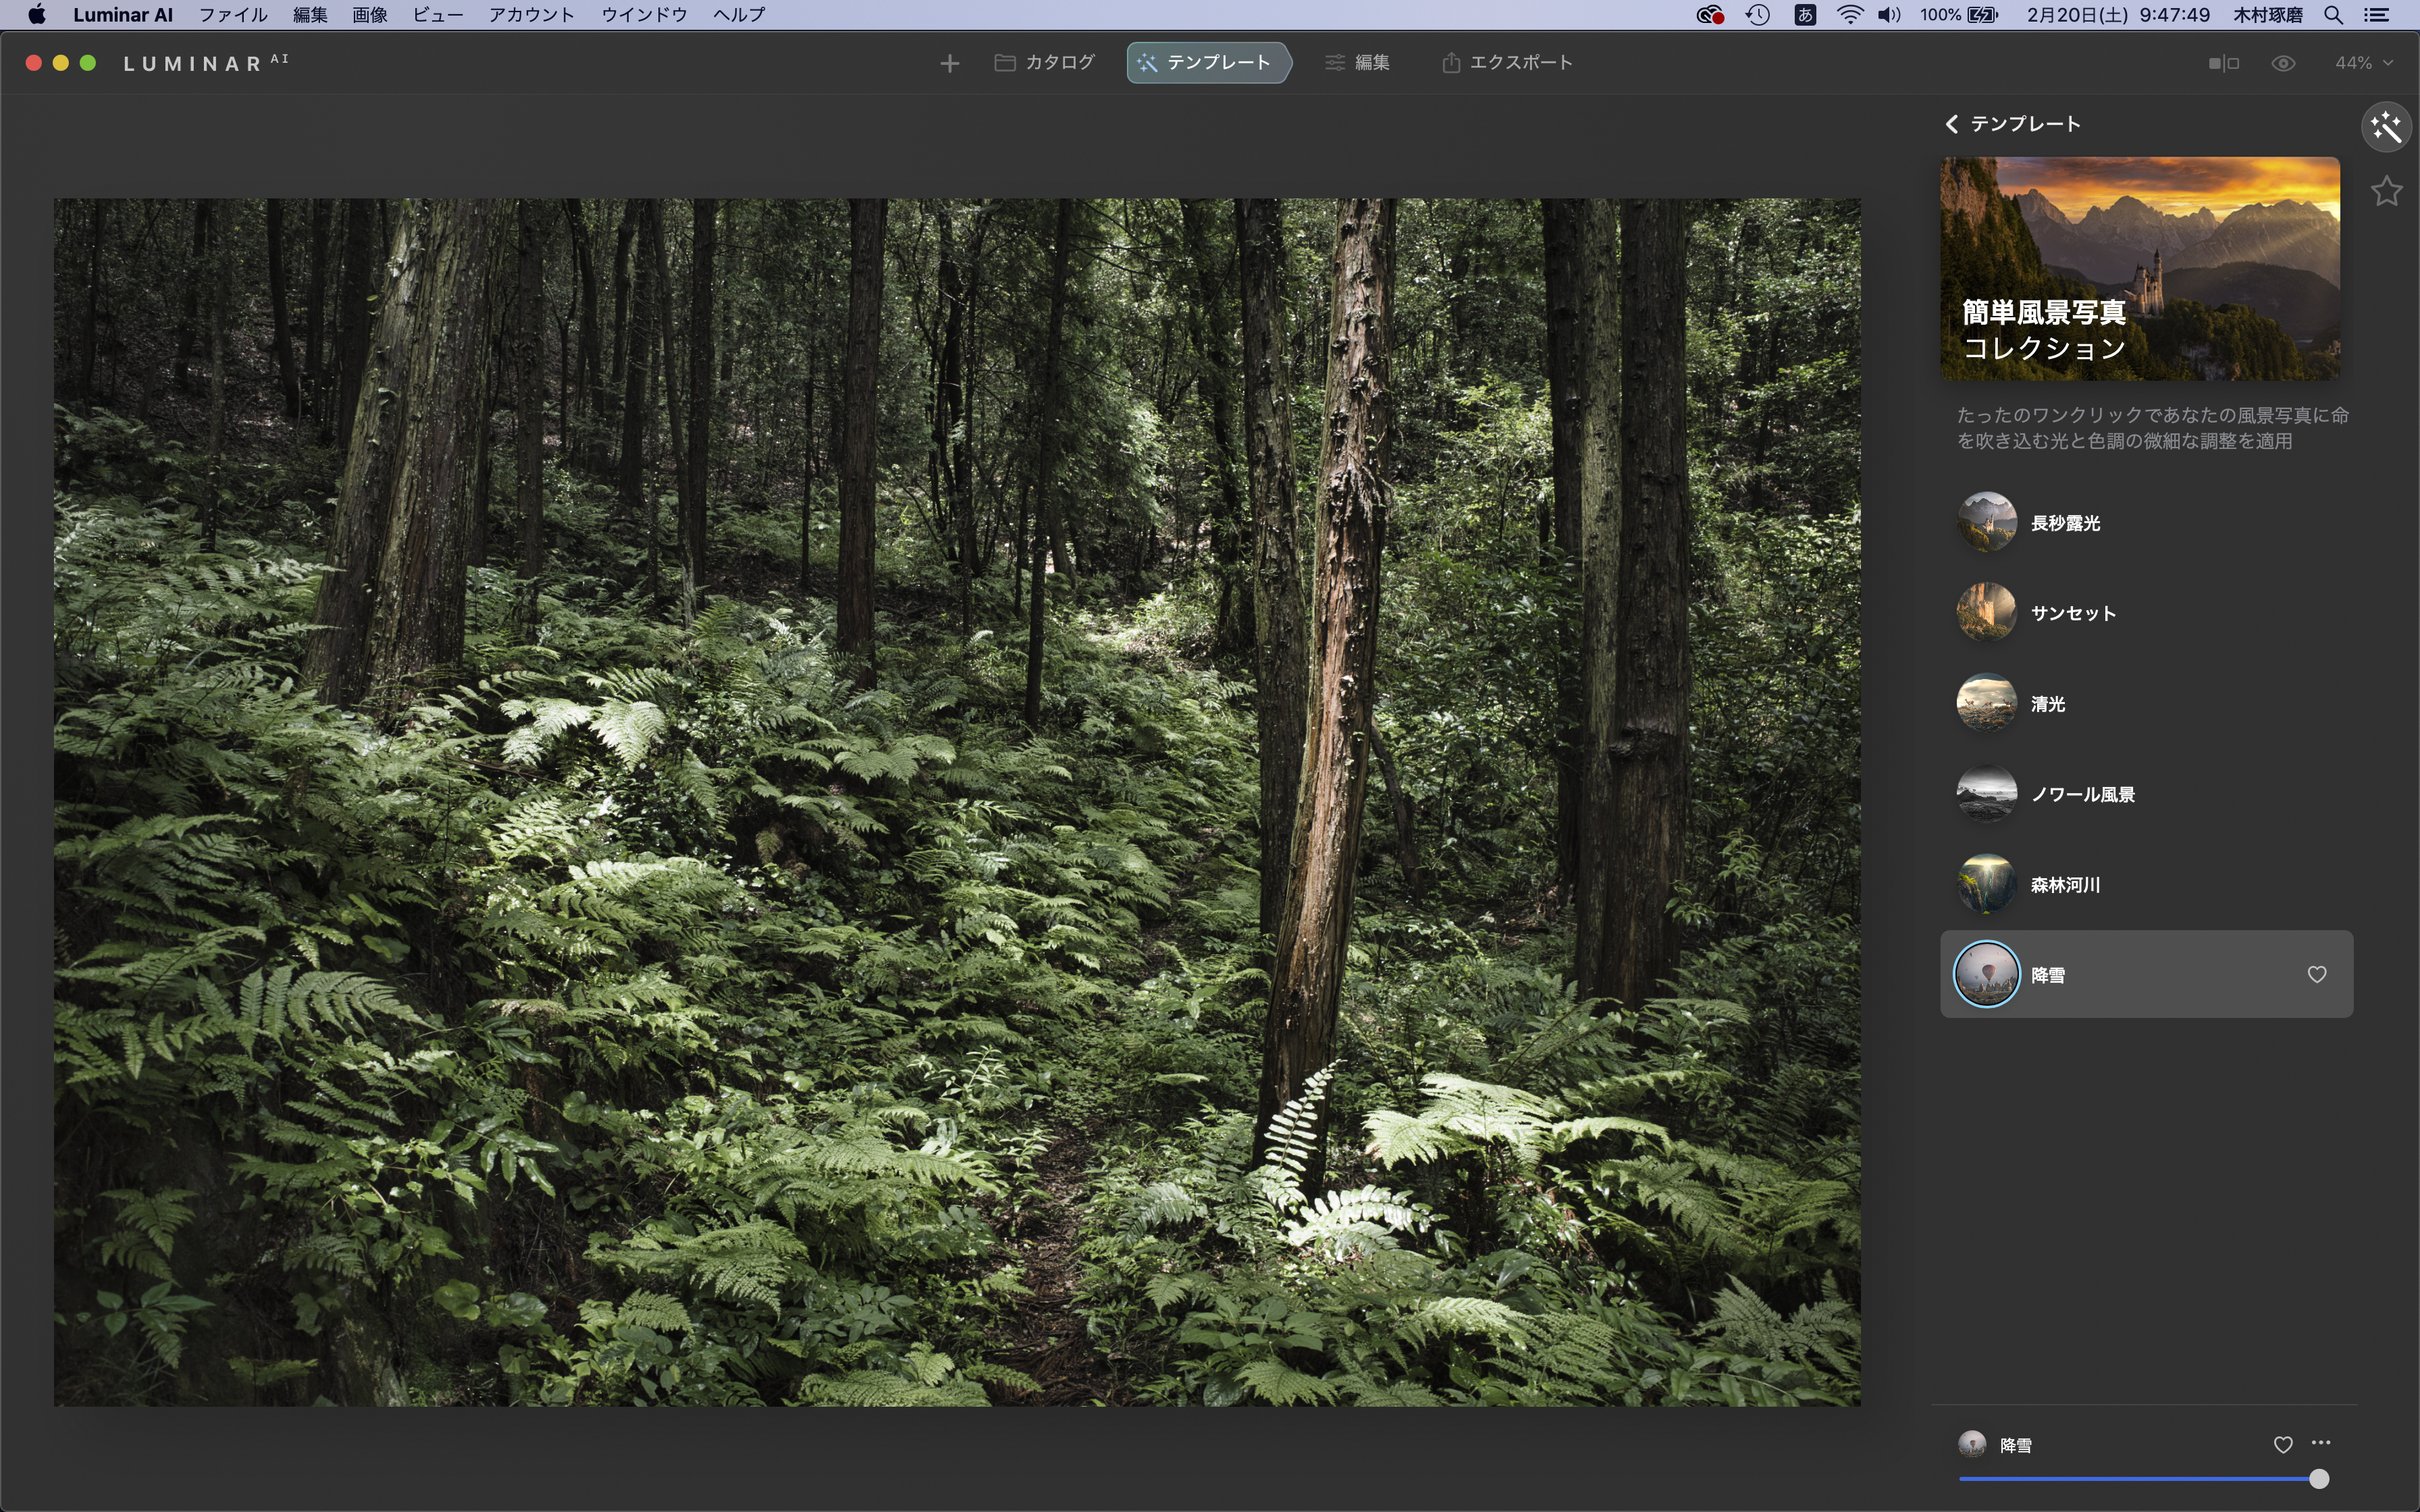Select the サンセット template thumbnail
2420x1512 pixels.
point(1986,612)
